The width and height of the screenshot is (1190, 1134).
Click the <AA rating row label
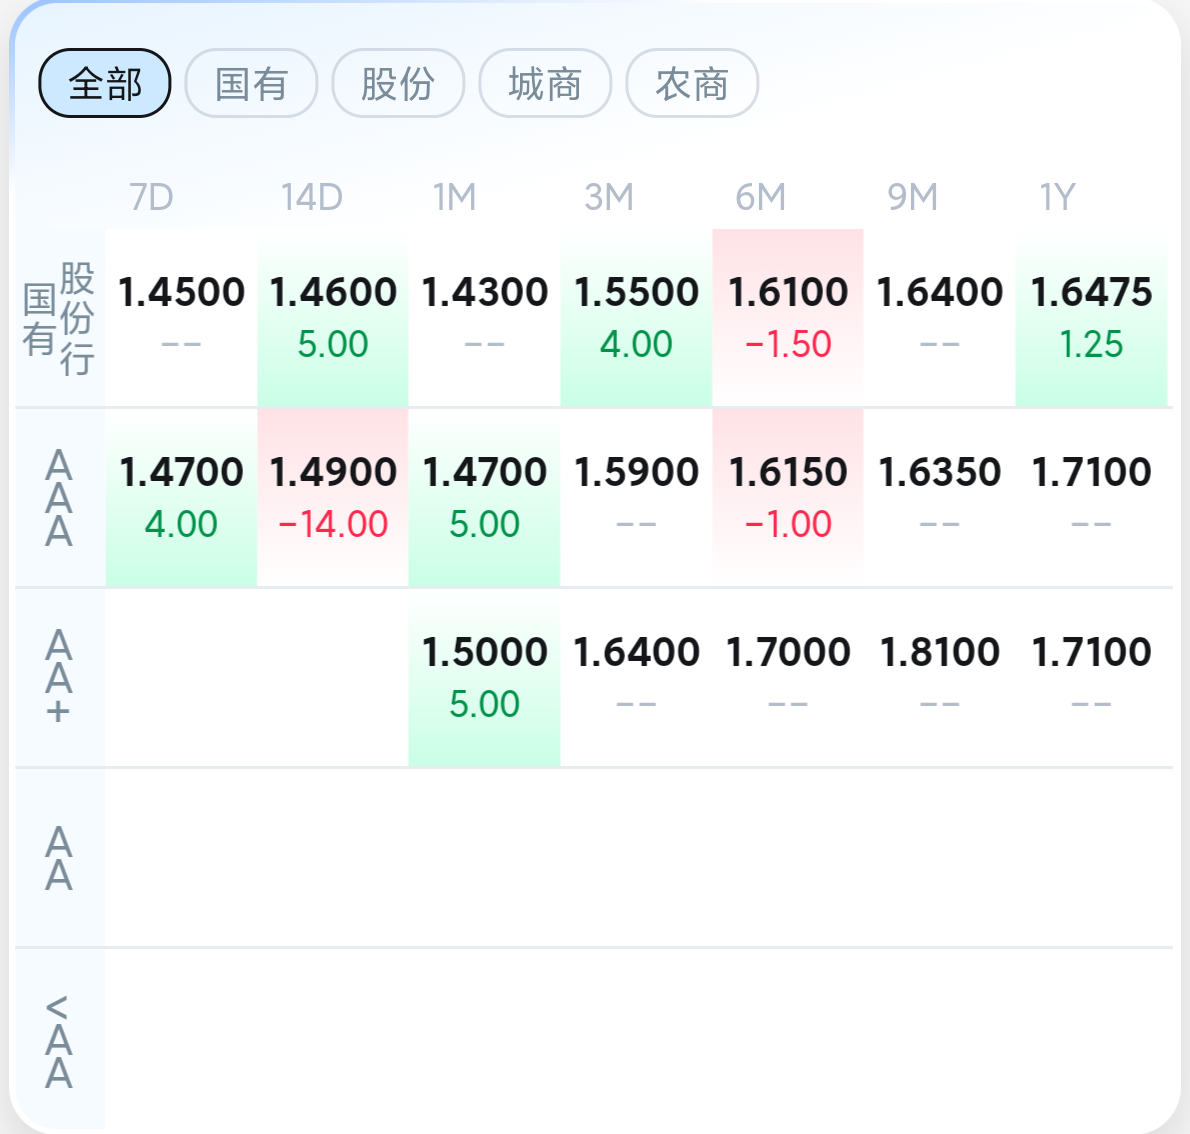coord(59,1040)
